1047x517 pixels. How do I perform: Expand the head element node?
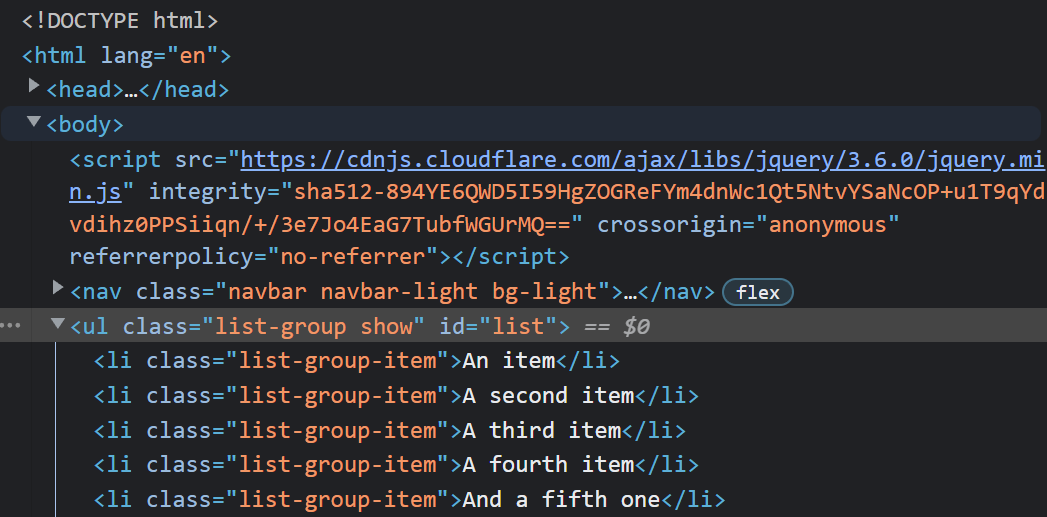pyautogui.click(x=34, y=85)
